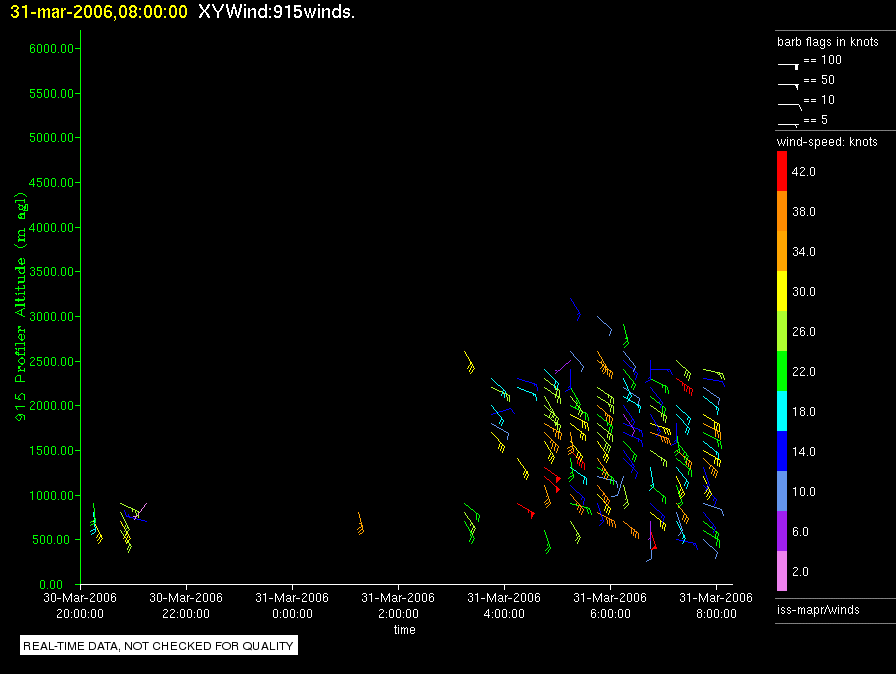Click the 100-knot barb flag legend icon
Image resolution: width=896 pixels, height=674 pixels.
click(x=789, y=64)
